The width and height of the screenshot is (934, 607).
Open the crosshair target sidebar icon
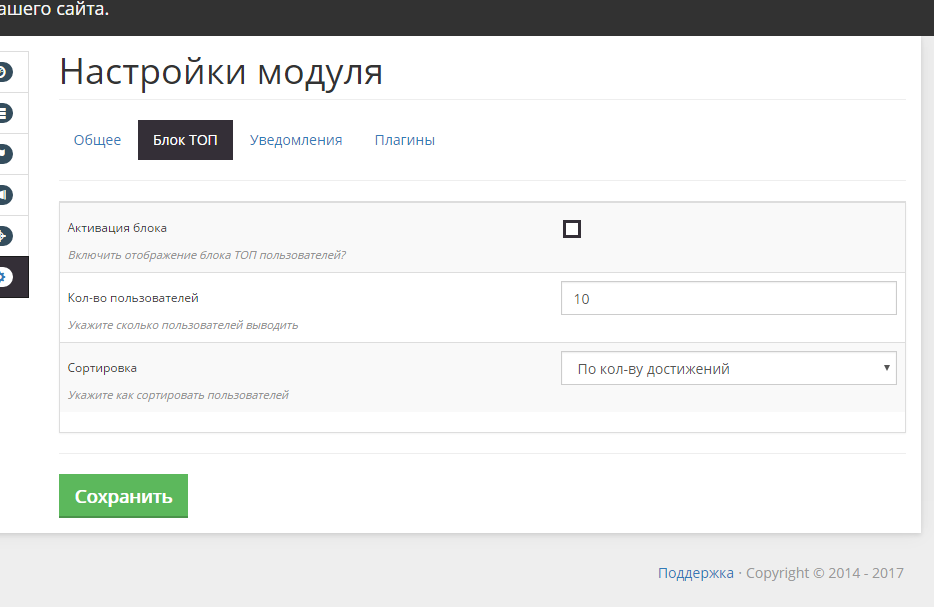(x=5, y=236)
